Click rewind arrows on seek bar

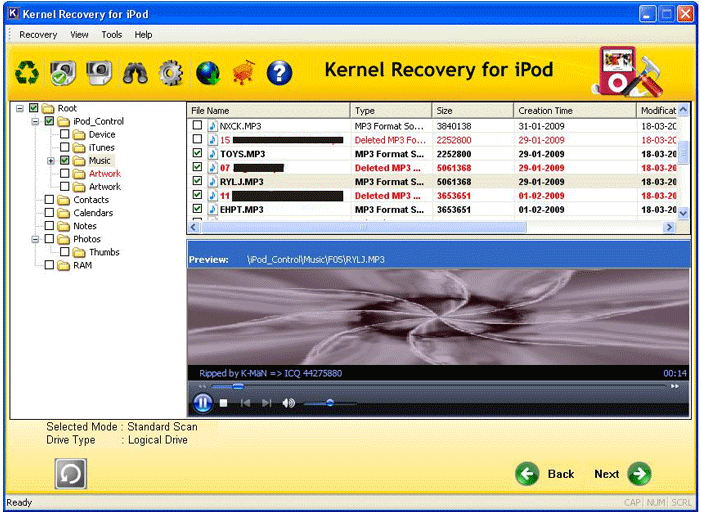coord(203,386)
